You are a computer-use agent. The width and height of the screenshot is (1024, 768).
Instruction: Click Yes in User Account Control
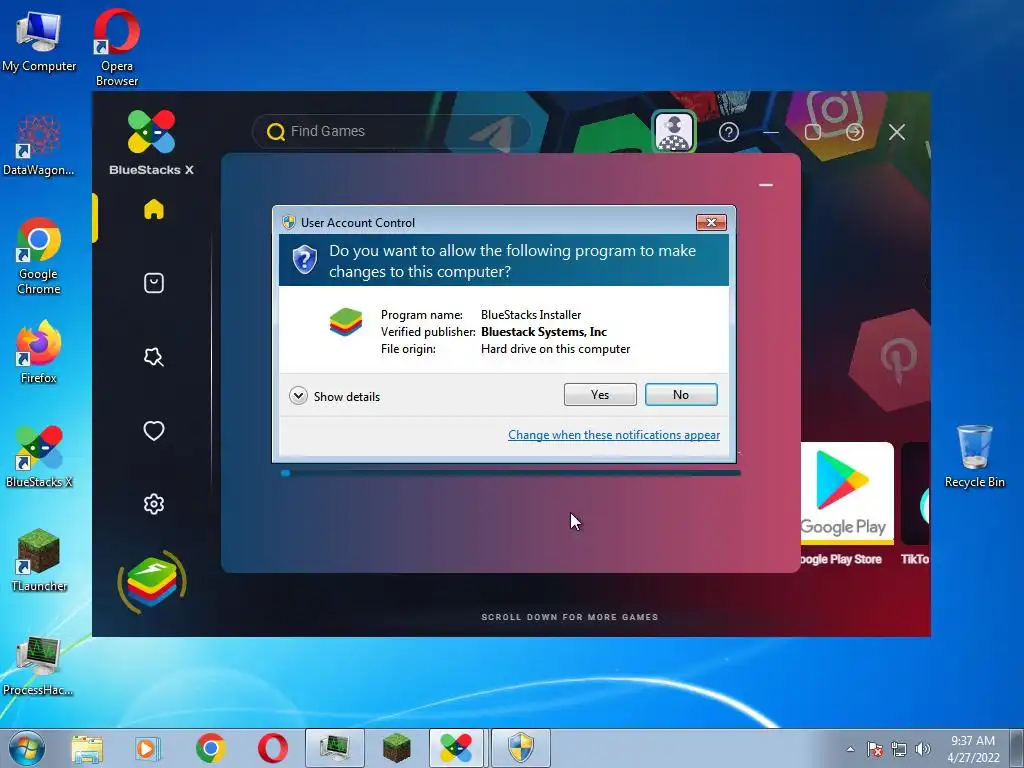pos(600,394)
